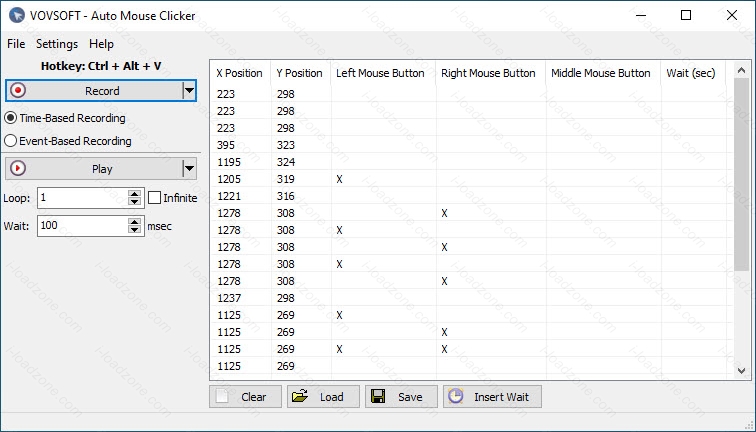
Task: Select the row with X Position 395
Action: [x=472, y=145]
